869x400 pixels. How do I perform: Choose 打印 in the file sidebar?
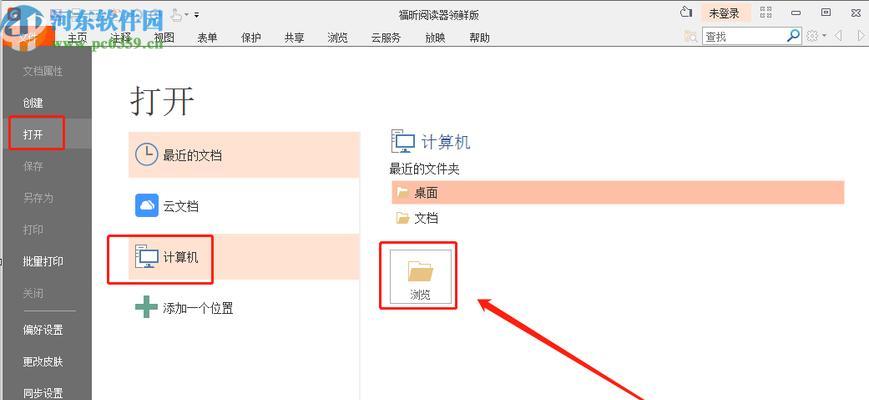click(33, 229)
